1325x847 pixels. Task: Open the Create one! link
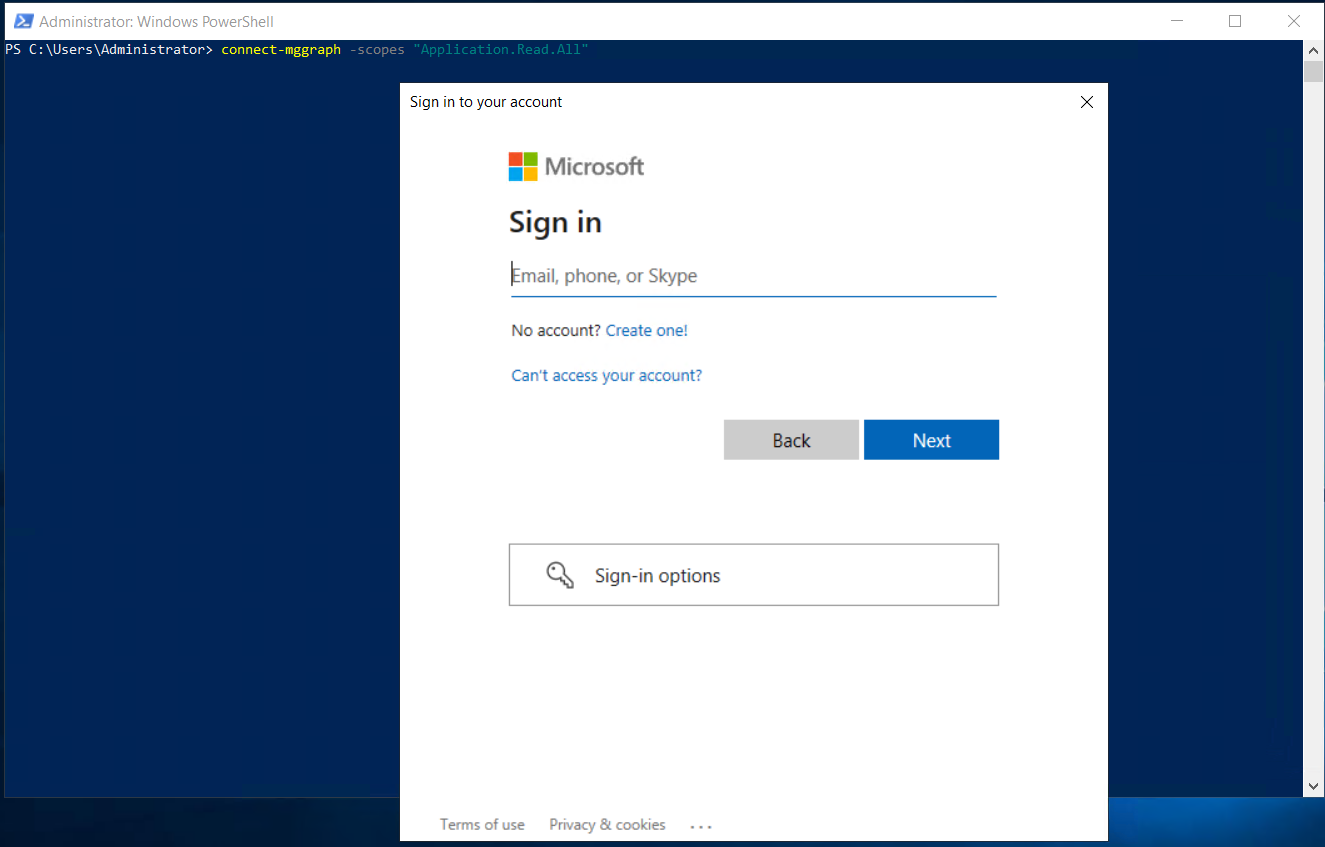coord(647,330)
